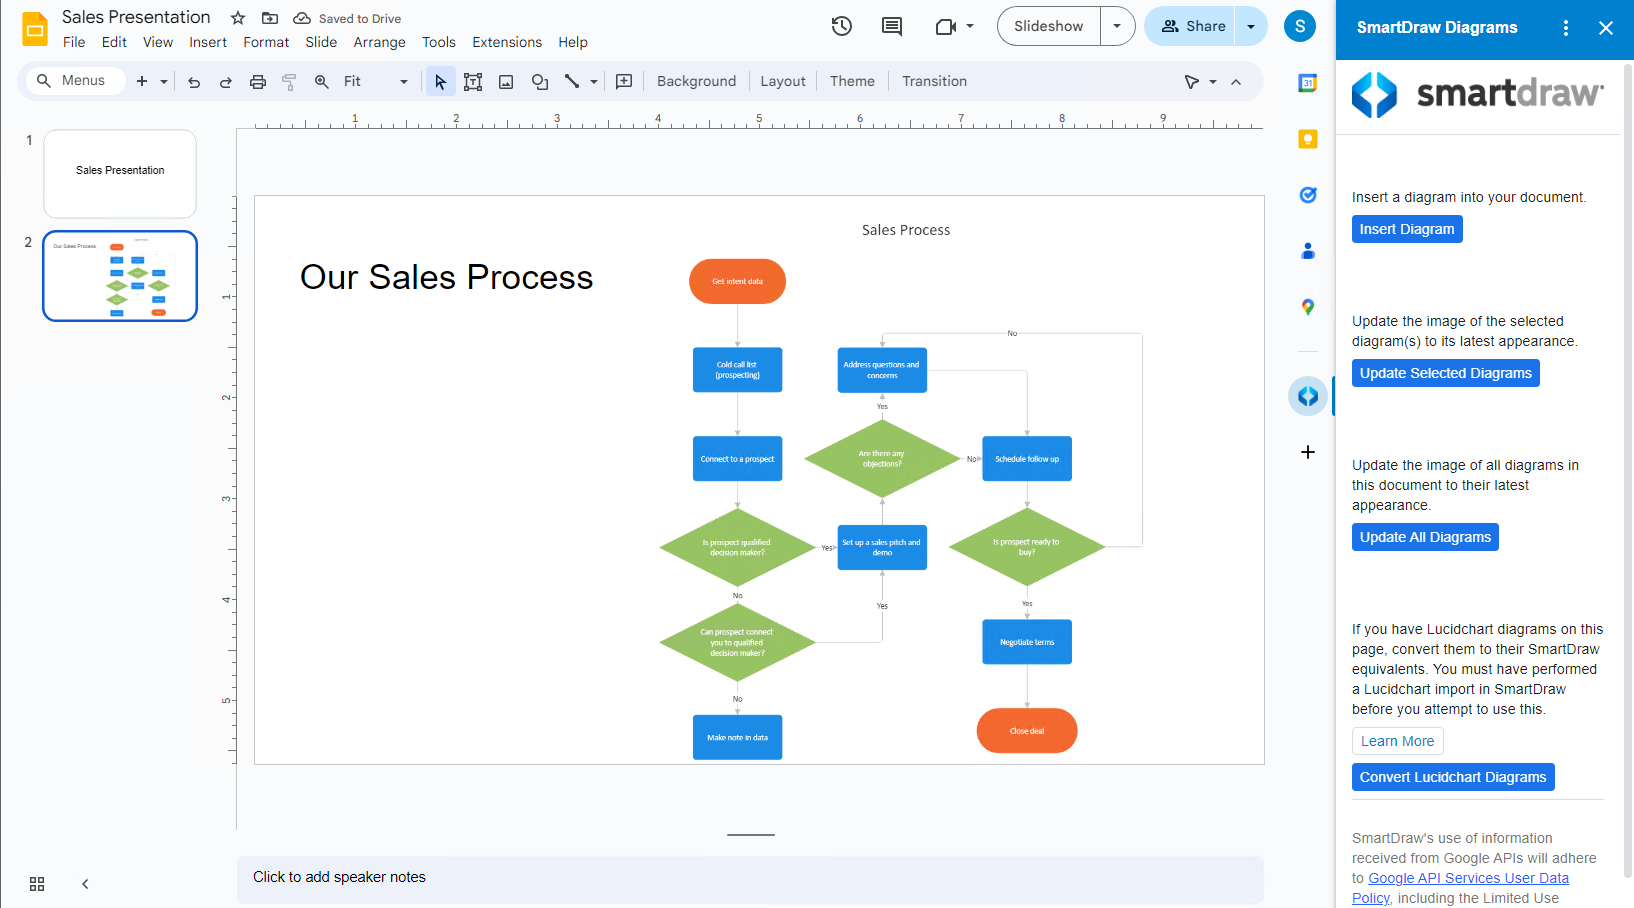The width and height of the screenshot is (1634, 908).
Task: Click the Convert Lucidchart Diagrams button
Action: tap(1453, 777)
